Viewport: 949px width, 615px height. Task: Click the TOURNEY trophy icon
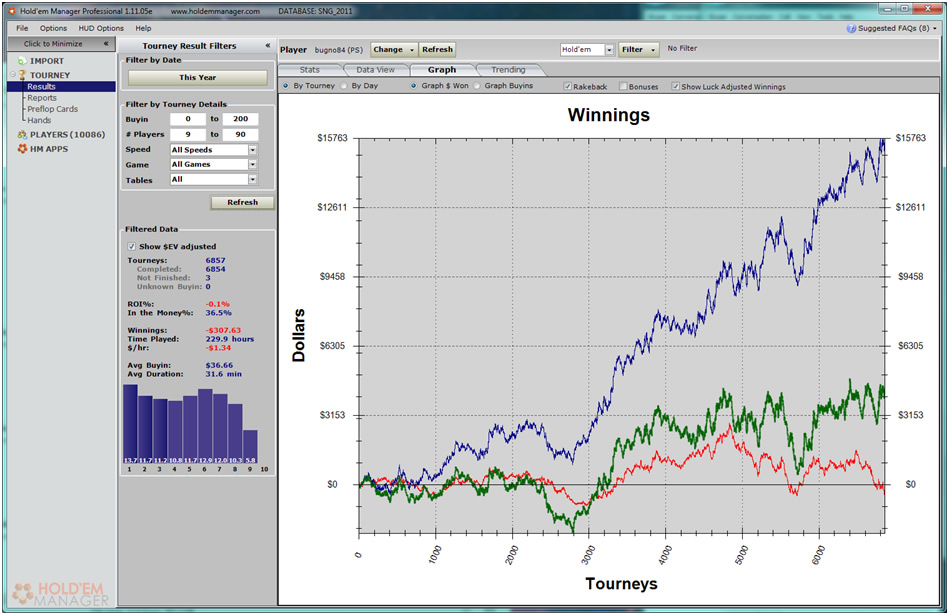22,75
